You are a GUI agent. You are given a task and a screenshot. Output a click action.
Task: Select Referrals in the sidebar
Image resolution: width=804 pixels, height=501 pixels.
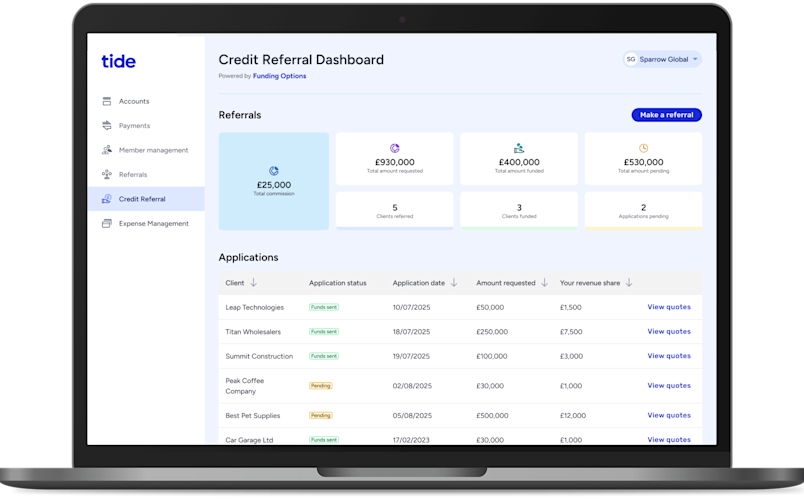pos(146,174)
